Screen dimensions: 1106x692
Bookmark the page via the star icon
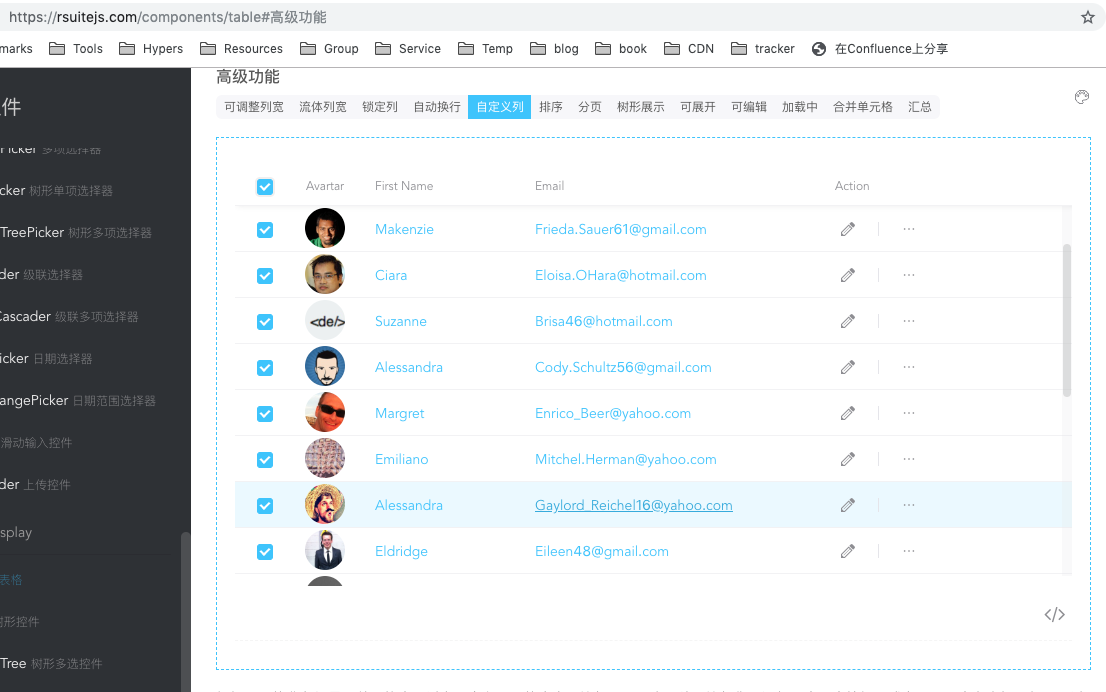click(x=1087, y=17)
